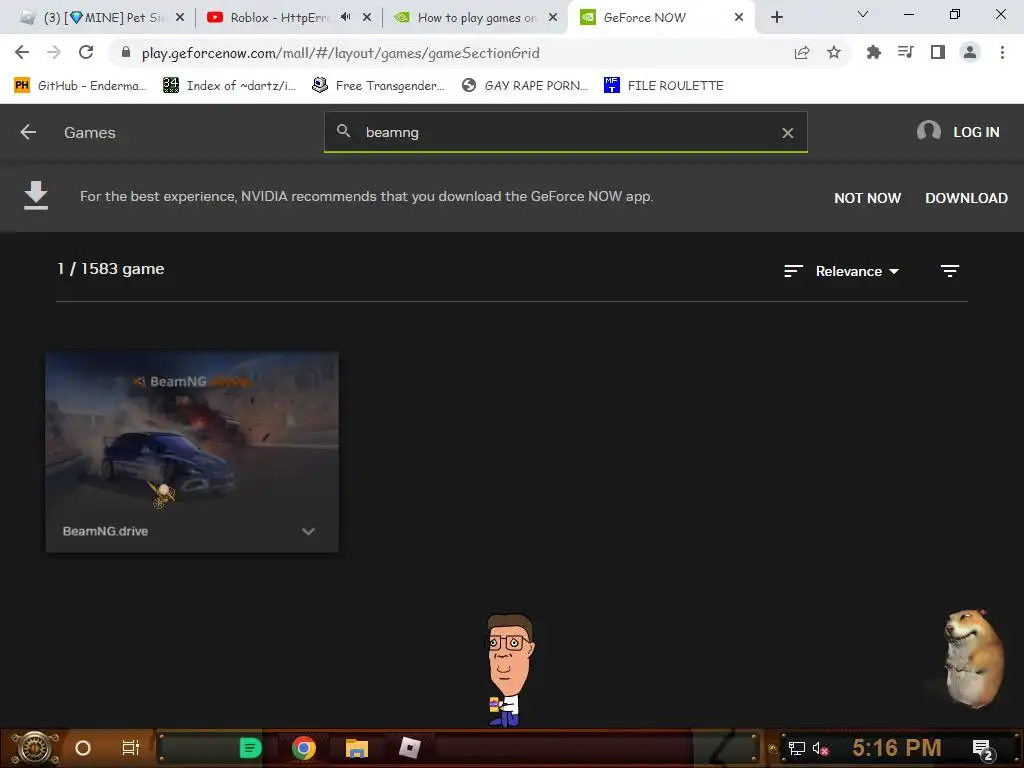Open the 'Index of ~dartz' bookmark
1024x768 pixels.
pyautogui.click(x=229, y=86)
